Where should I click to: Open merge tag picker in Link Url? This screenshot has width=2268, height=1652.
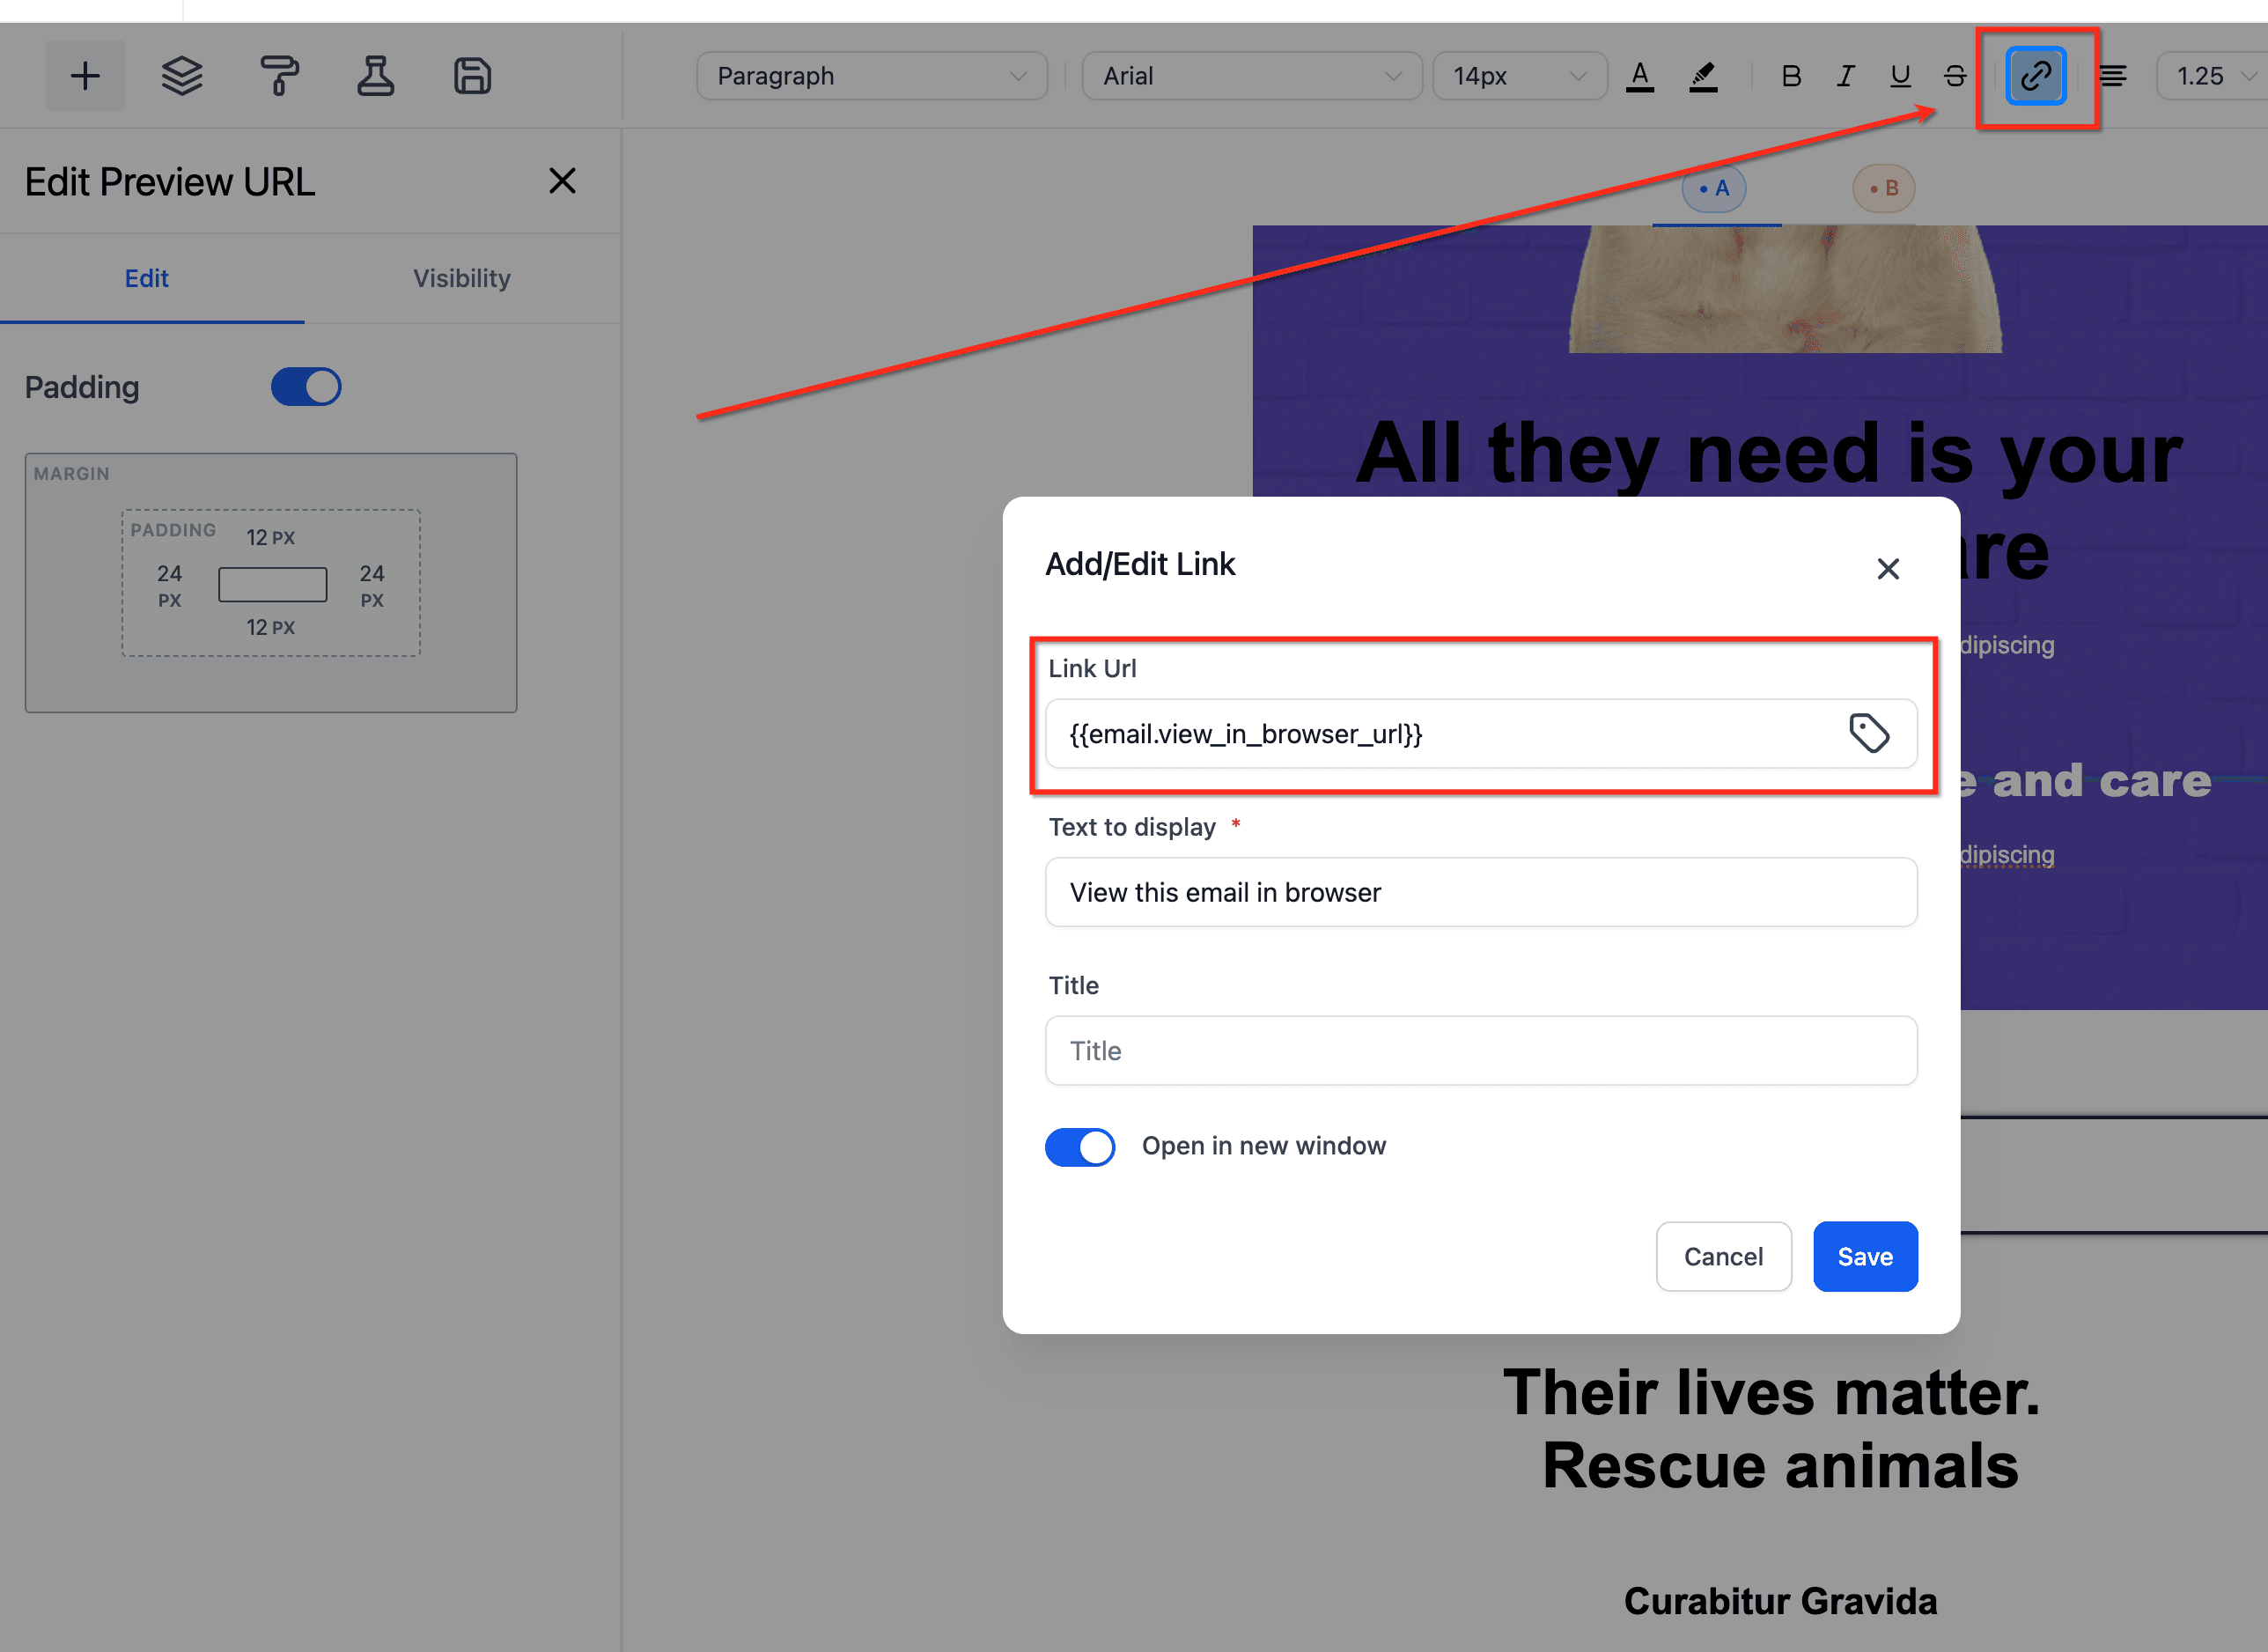[1868, 733]
